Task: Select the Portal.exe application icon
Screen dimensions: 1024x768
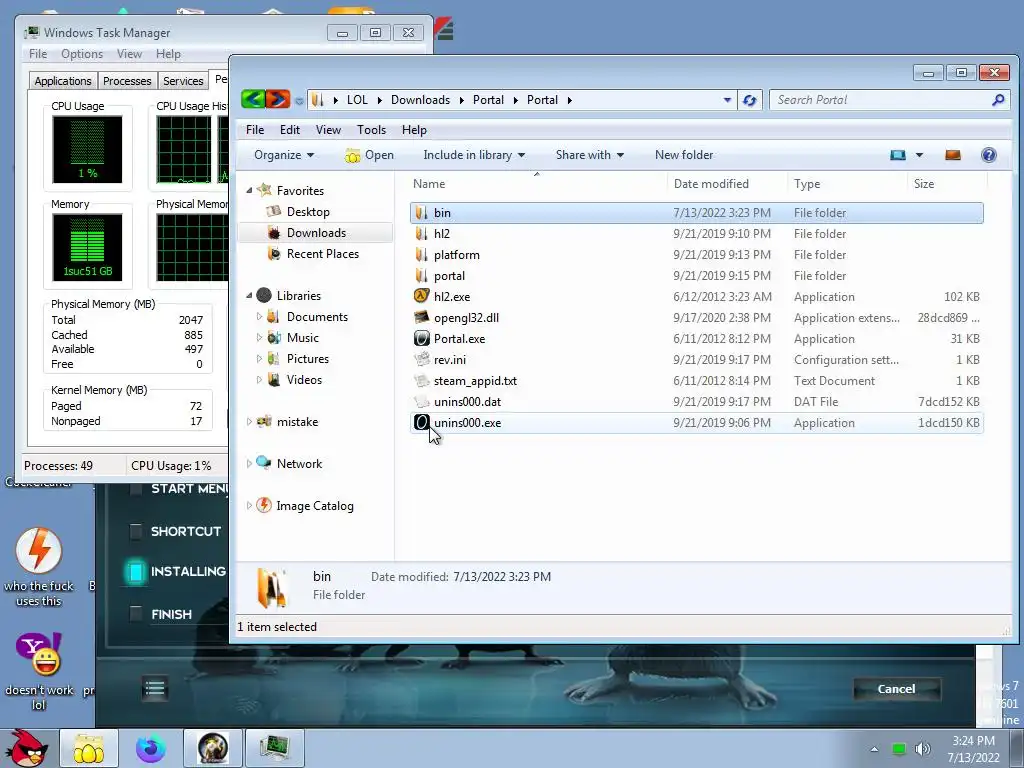Action: pos(422,338)
